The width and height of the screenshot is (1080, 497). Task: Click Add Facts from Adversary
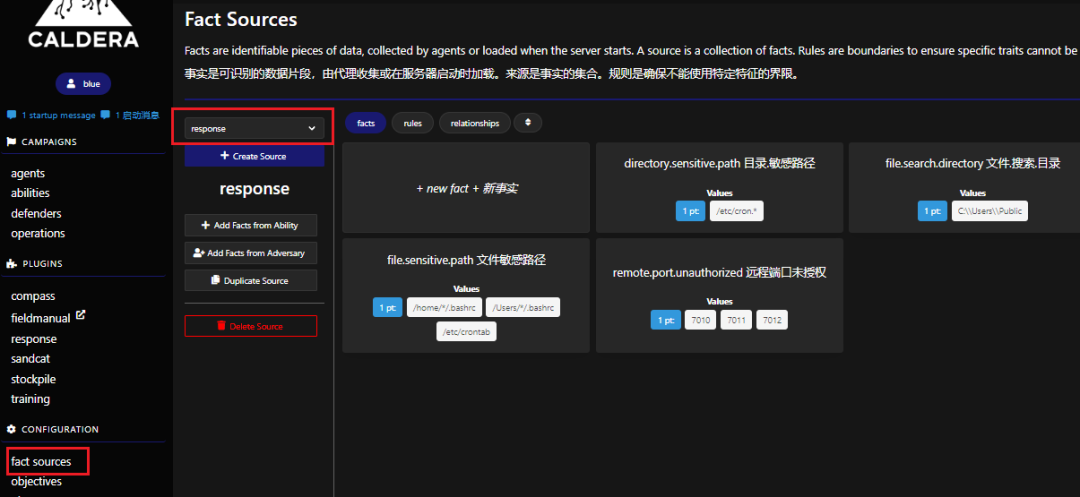[x=251, y=253]
